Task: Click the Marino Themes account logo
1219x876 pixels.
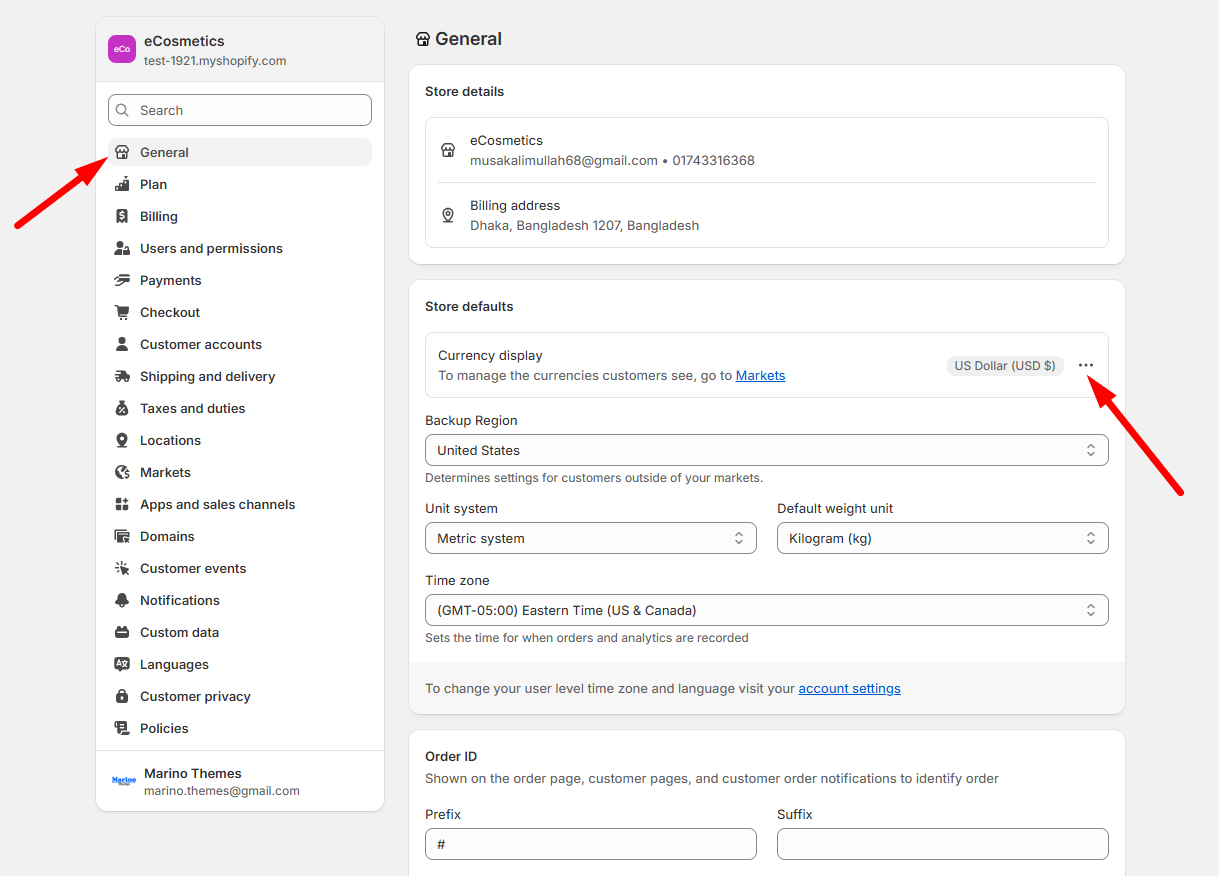Action: pyautogui.click(x=124, y=780)
